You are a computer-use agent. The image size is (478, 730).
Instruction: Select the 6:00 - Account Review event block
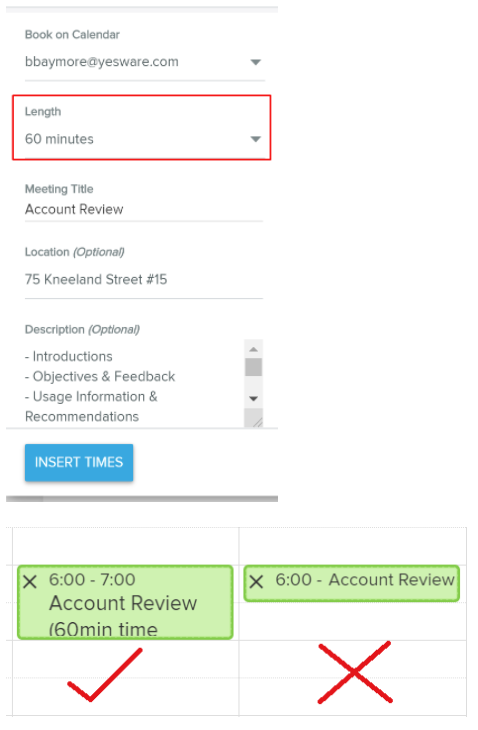point(352,583)
